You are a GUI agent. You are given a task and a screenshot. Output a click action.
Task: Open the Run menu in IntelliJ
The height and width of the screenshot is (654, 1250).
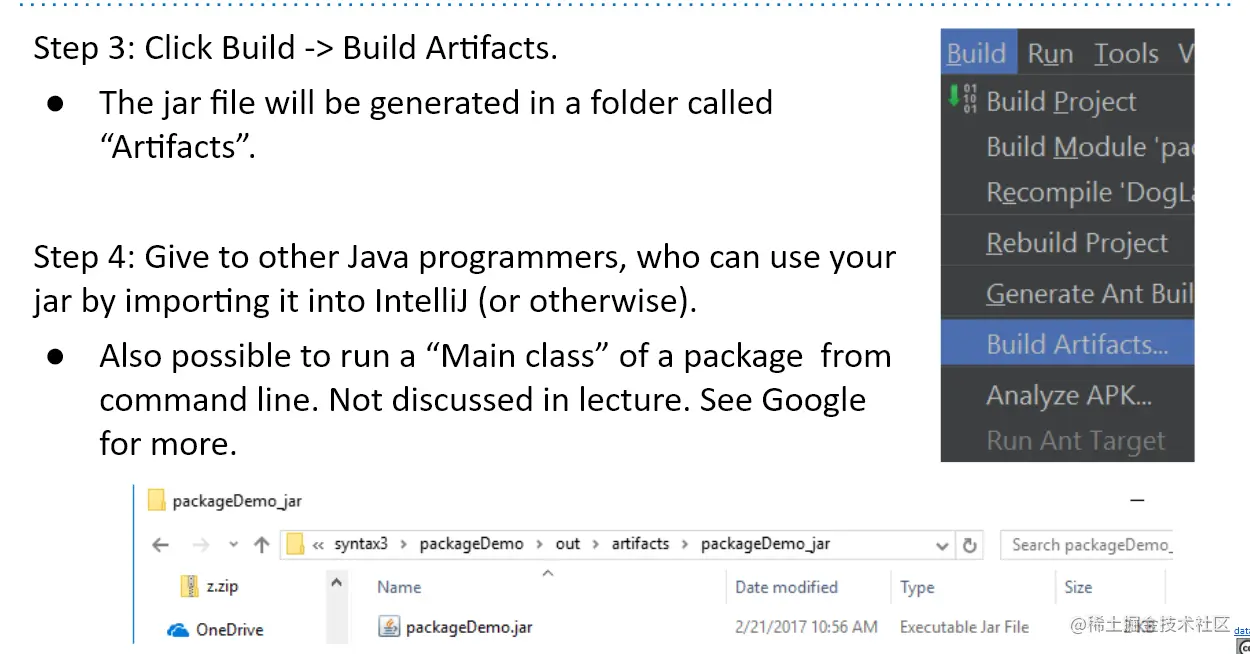click(x=1050, y=53)
